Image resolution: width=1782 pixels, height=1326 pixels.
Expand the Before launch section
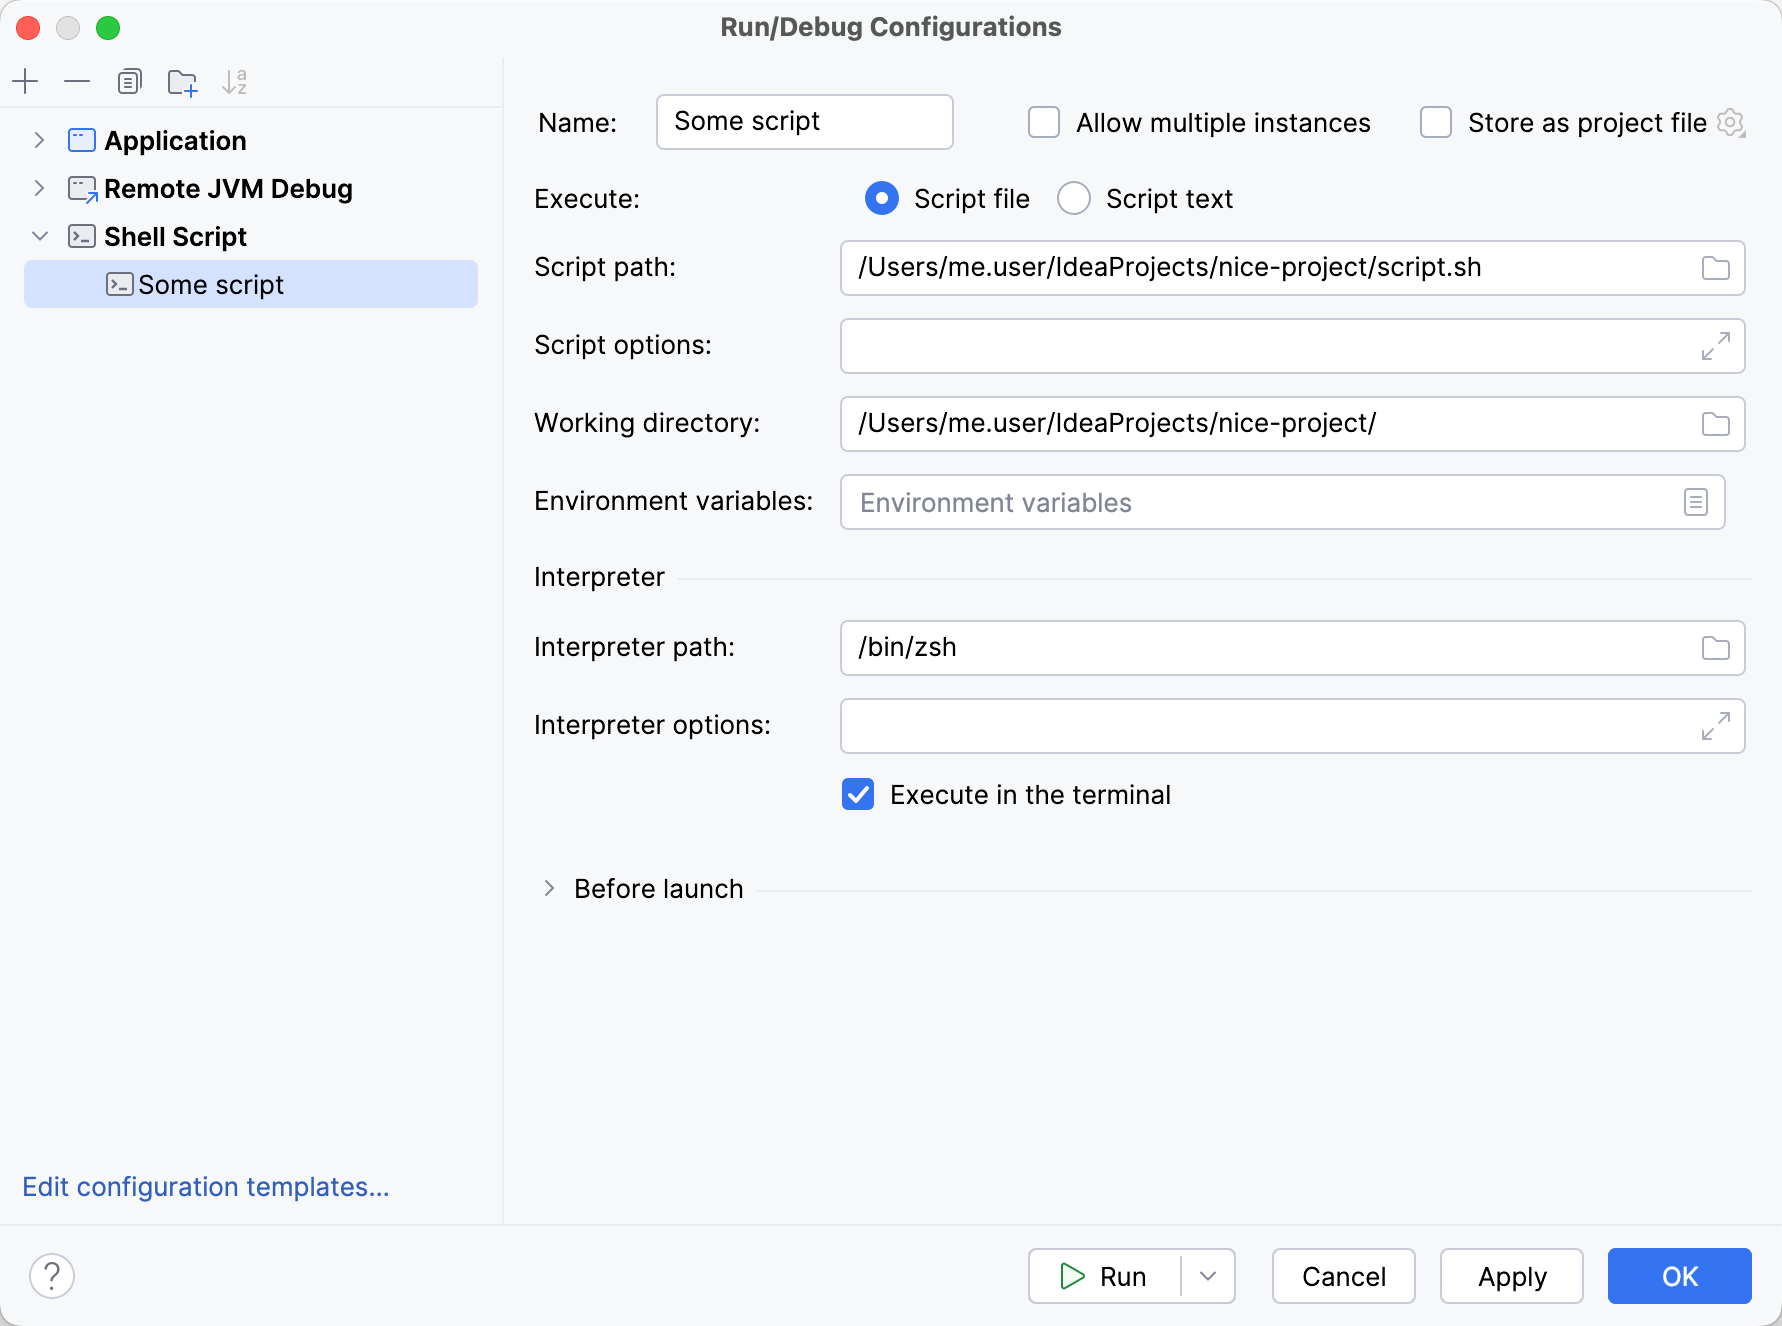point(548,888)
